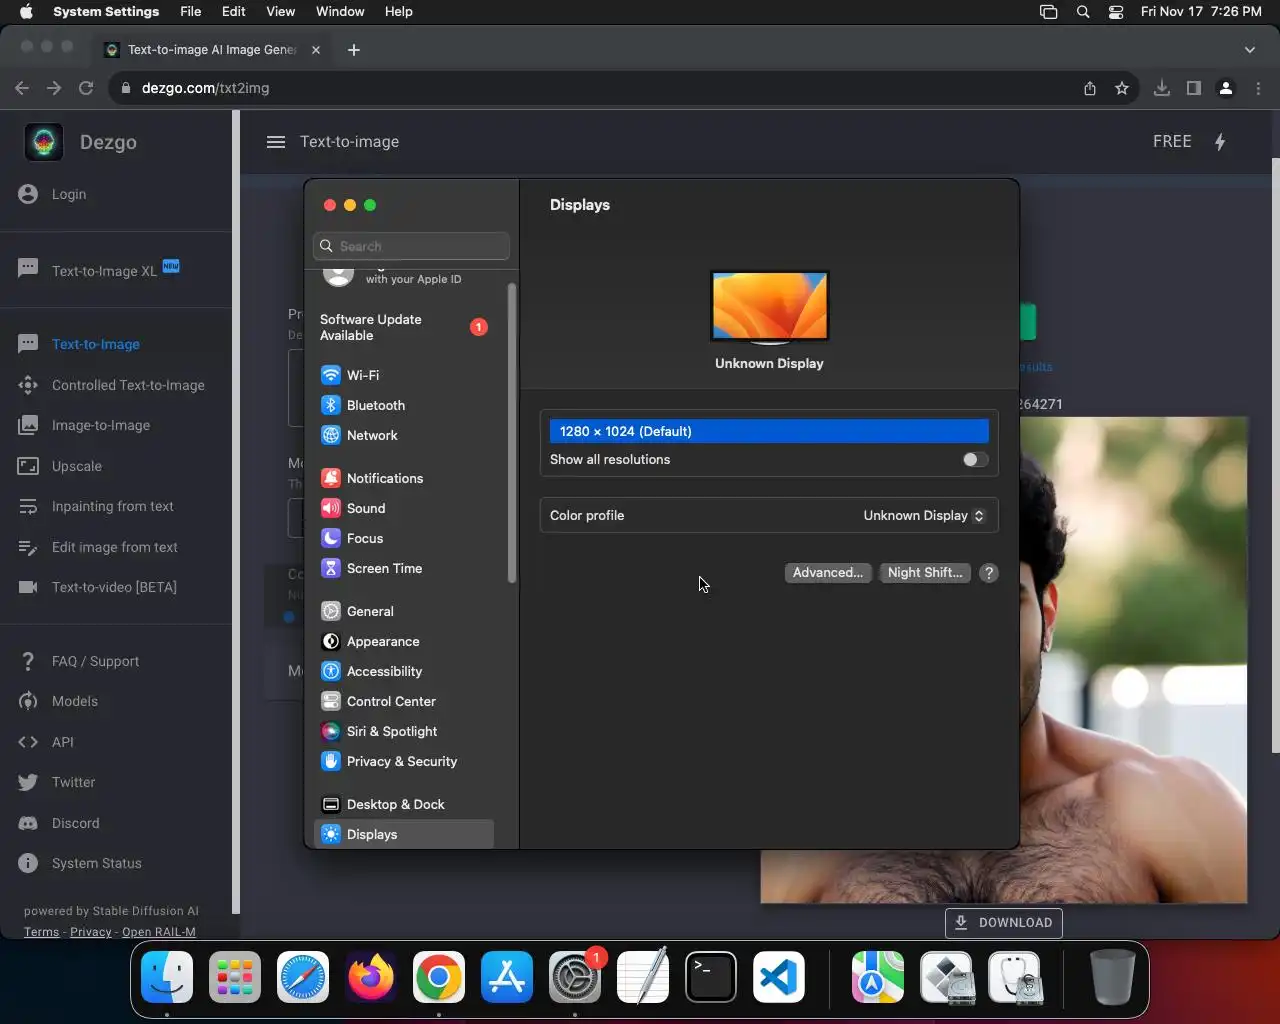
Task: Open Firefox from the Dock
Action: (371, 977)
